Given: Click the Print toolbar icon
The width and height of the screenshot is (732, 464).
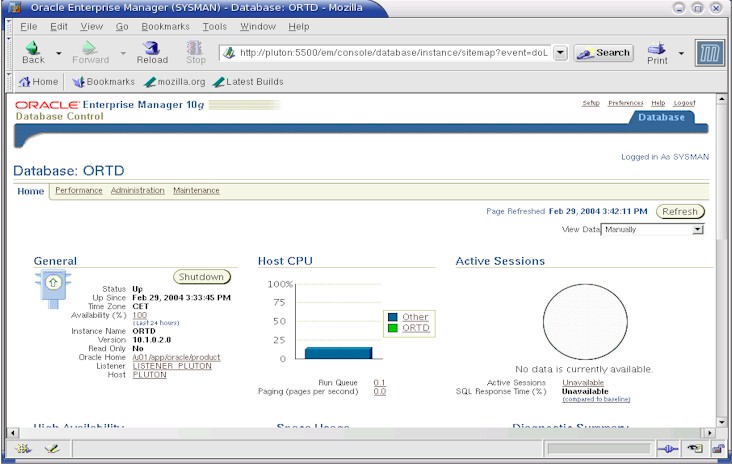Looking at the screenshot, I should coord(657,53).
